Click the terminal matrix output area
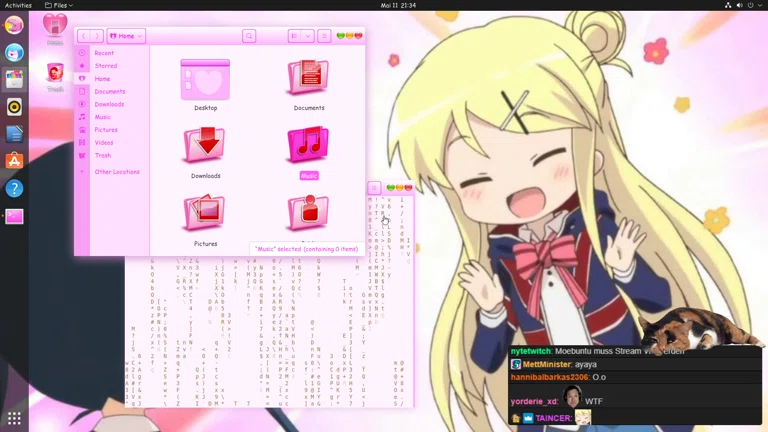The image size is (768, 432). (268, 333)
